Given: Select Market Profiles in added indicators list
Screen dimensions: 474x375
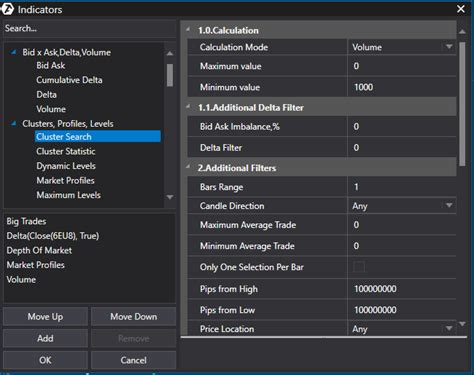Looking at the screenshot, I should click(35, 265).
